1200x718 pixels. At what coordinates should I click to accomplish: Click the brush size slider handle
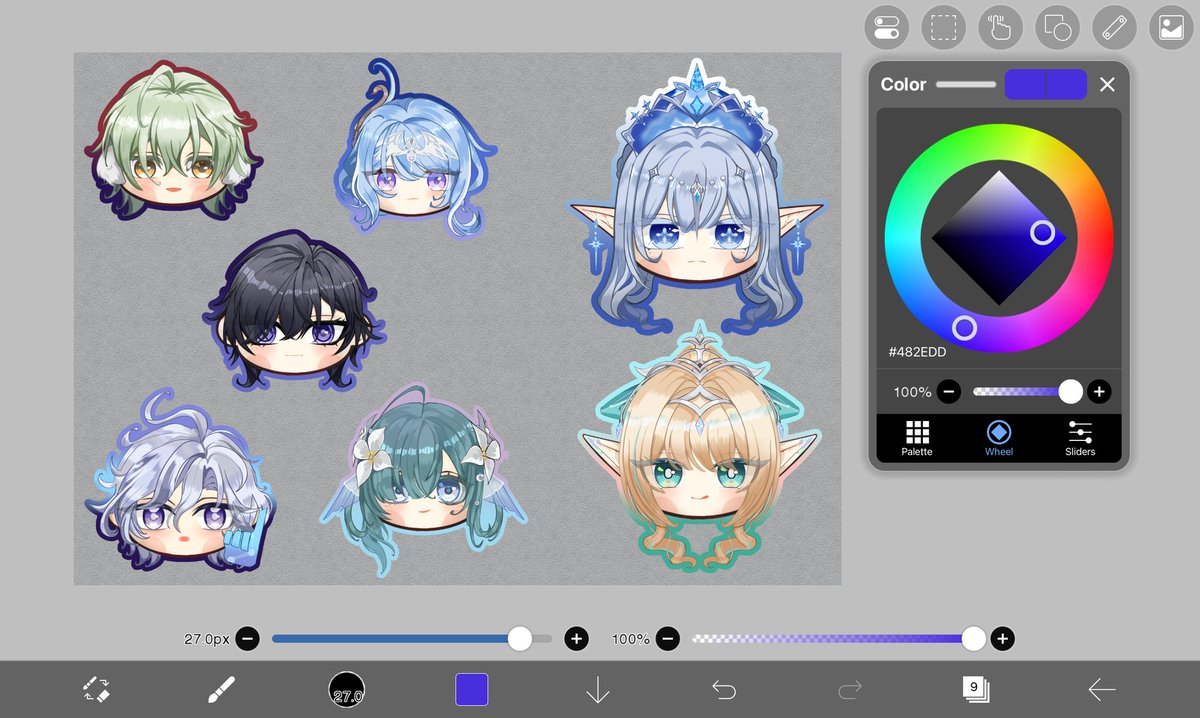tap(520, 638)
